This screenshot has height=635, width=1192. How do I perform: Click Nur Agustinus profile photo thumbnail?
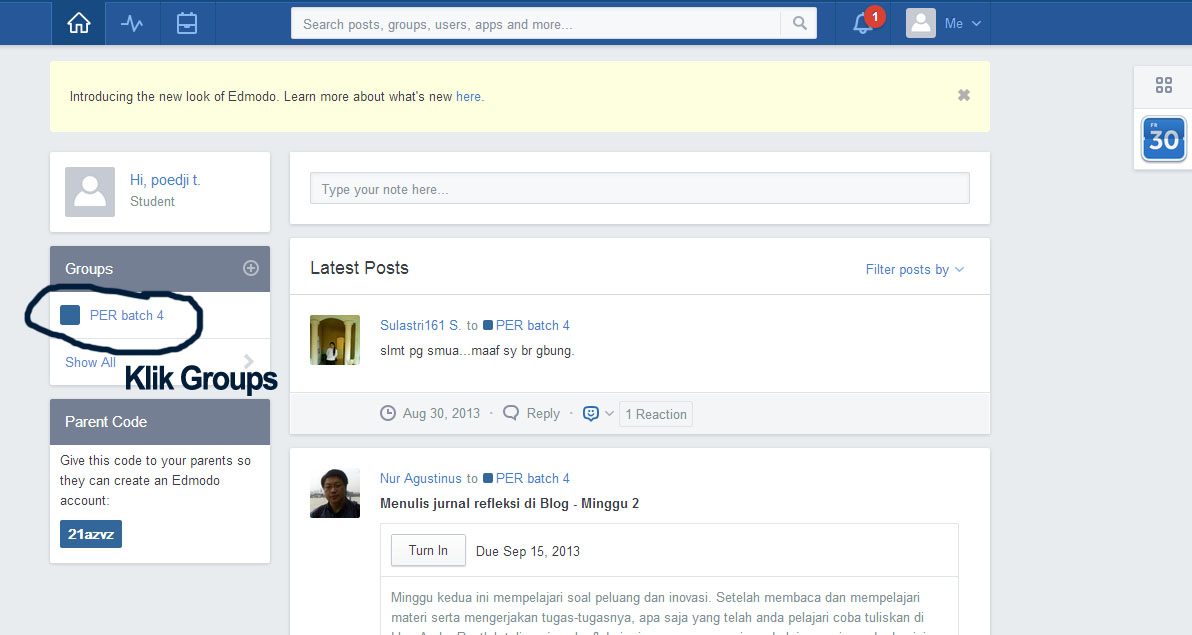(x=334, y=493)
